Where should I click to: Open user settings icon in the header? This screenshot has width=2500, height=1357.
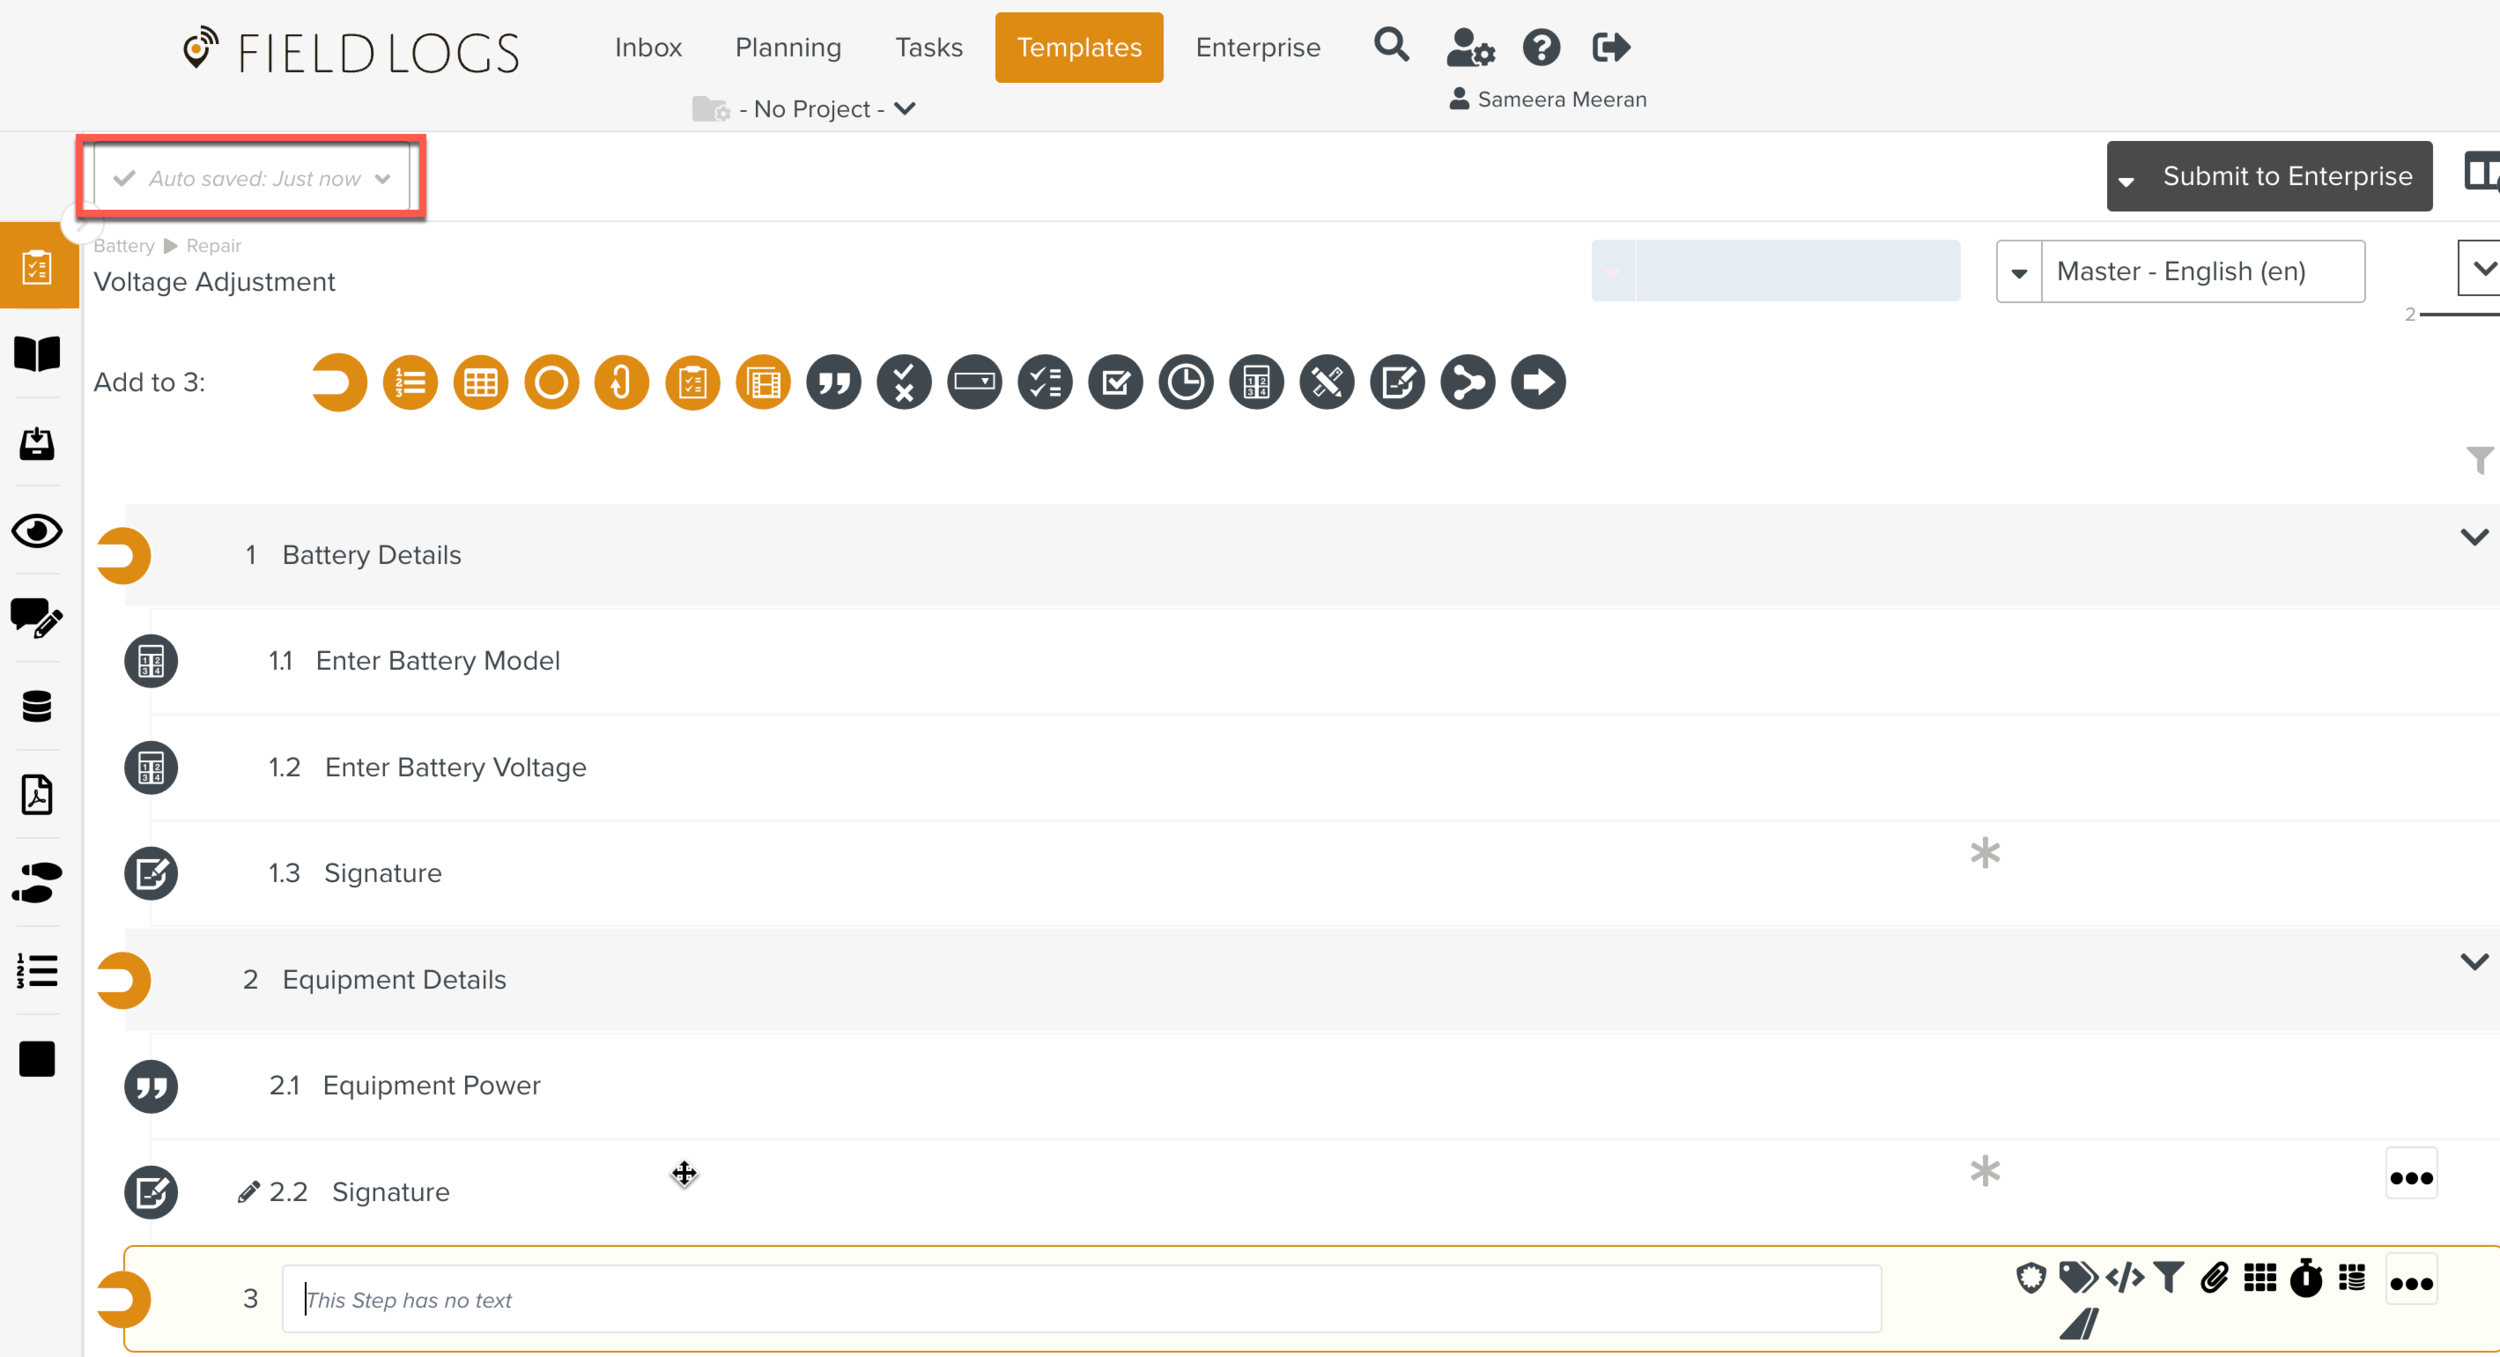tap(1470, 47)
